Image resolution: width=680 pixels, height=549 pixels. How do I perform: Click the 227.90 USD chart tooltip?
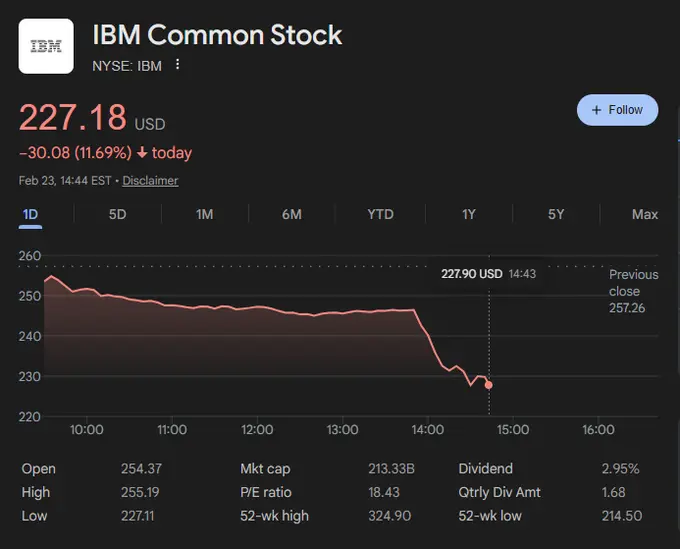[490, 273]
